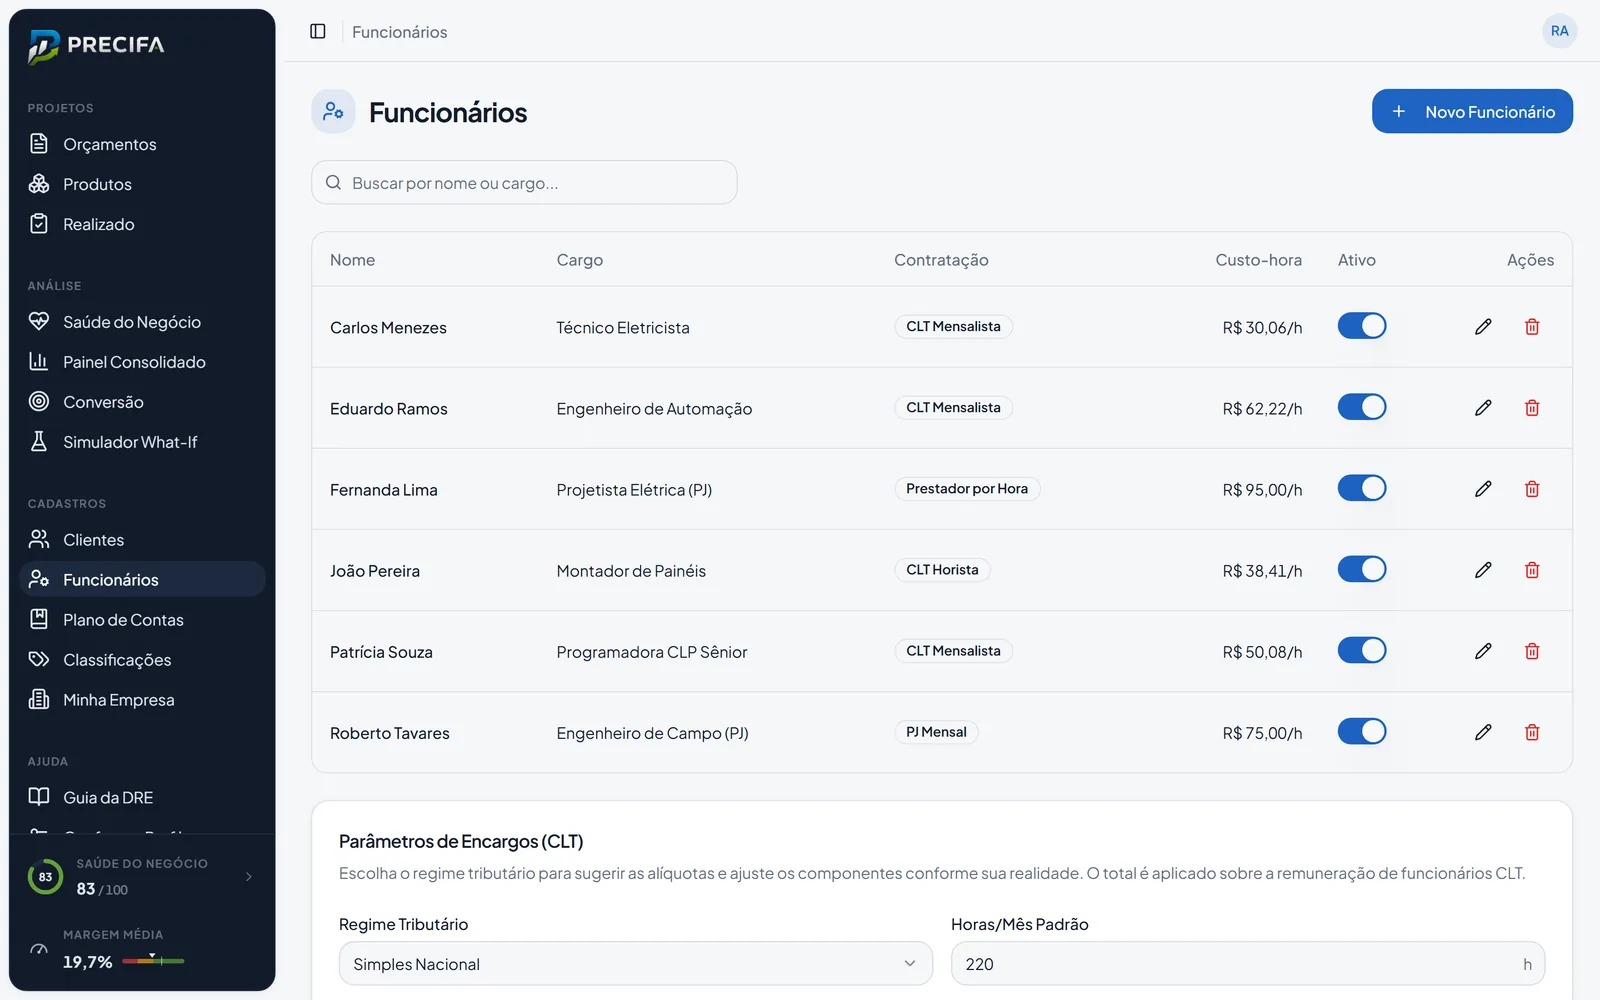Open Realizado in the sidebar
Image resolution: width=1600 pixels, height=1000 pixels.
tap(142, 224)
